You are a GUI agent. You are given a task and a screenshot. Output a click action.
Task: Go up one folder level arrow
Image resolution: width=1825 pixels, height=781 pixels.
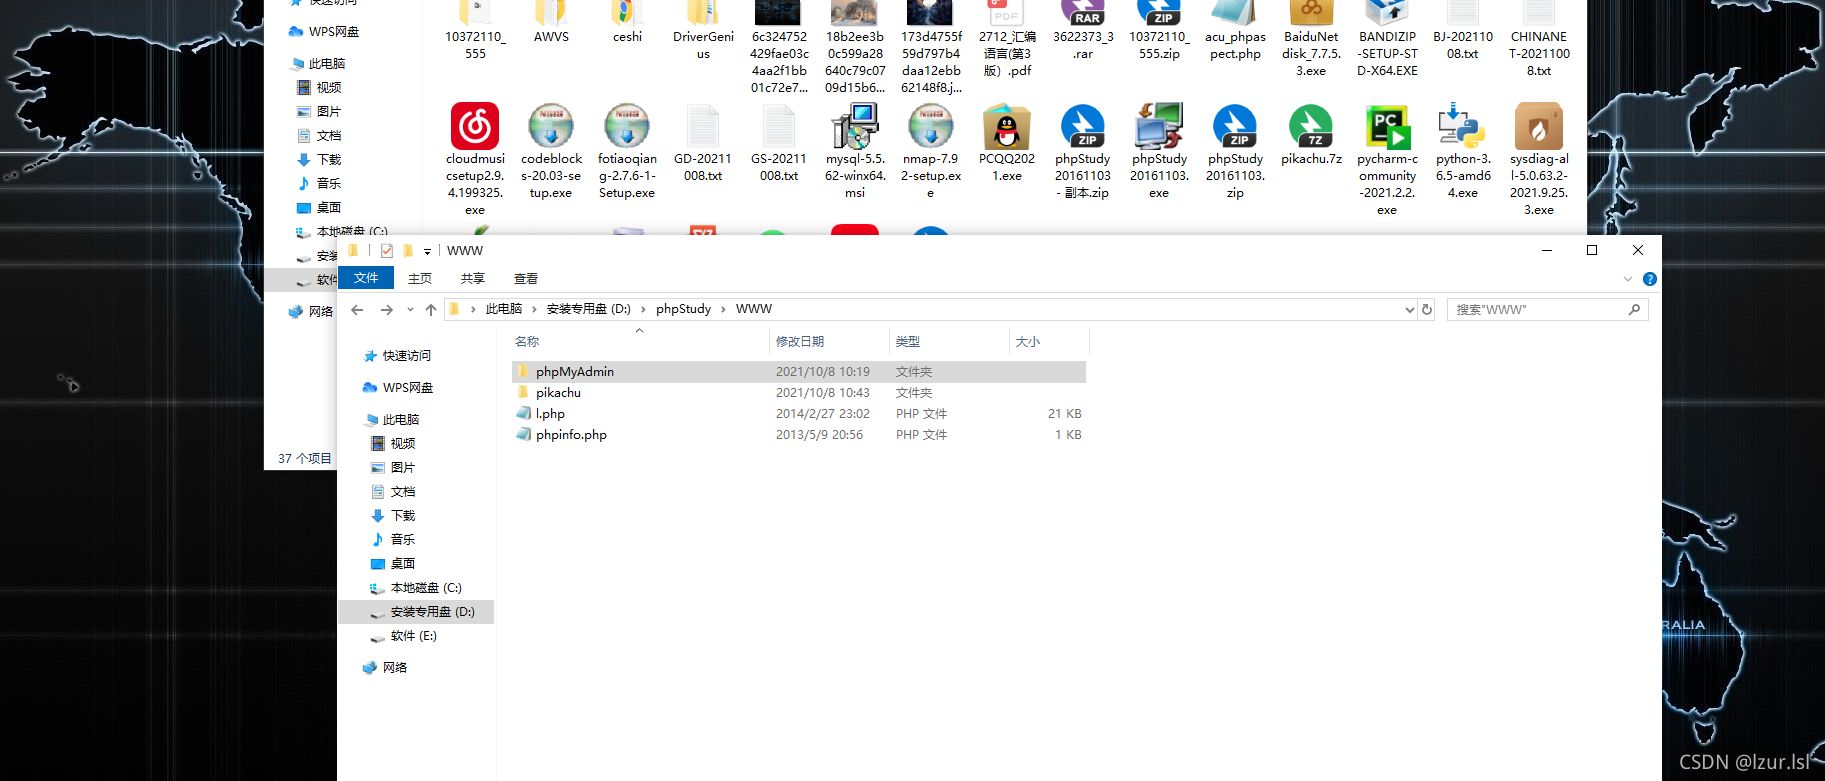click(x=431, y=310)
